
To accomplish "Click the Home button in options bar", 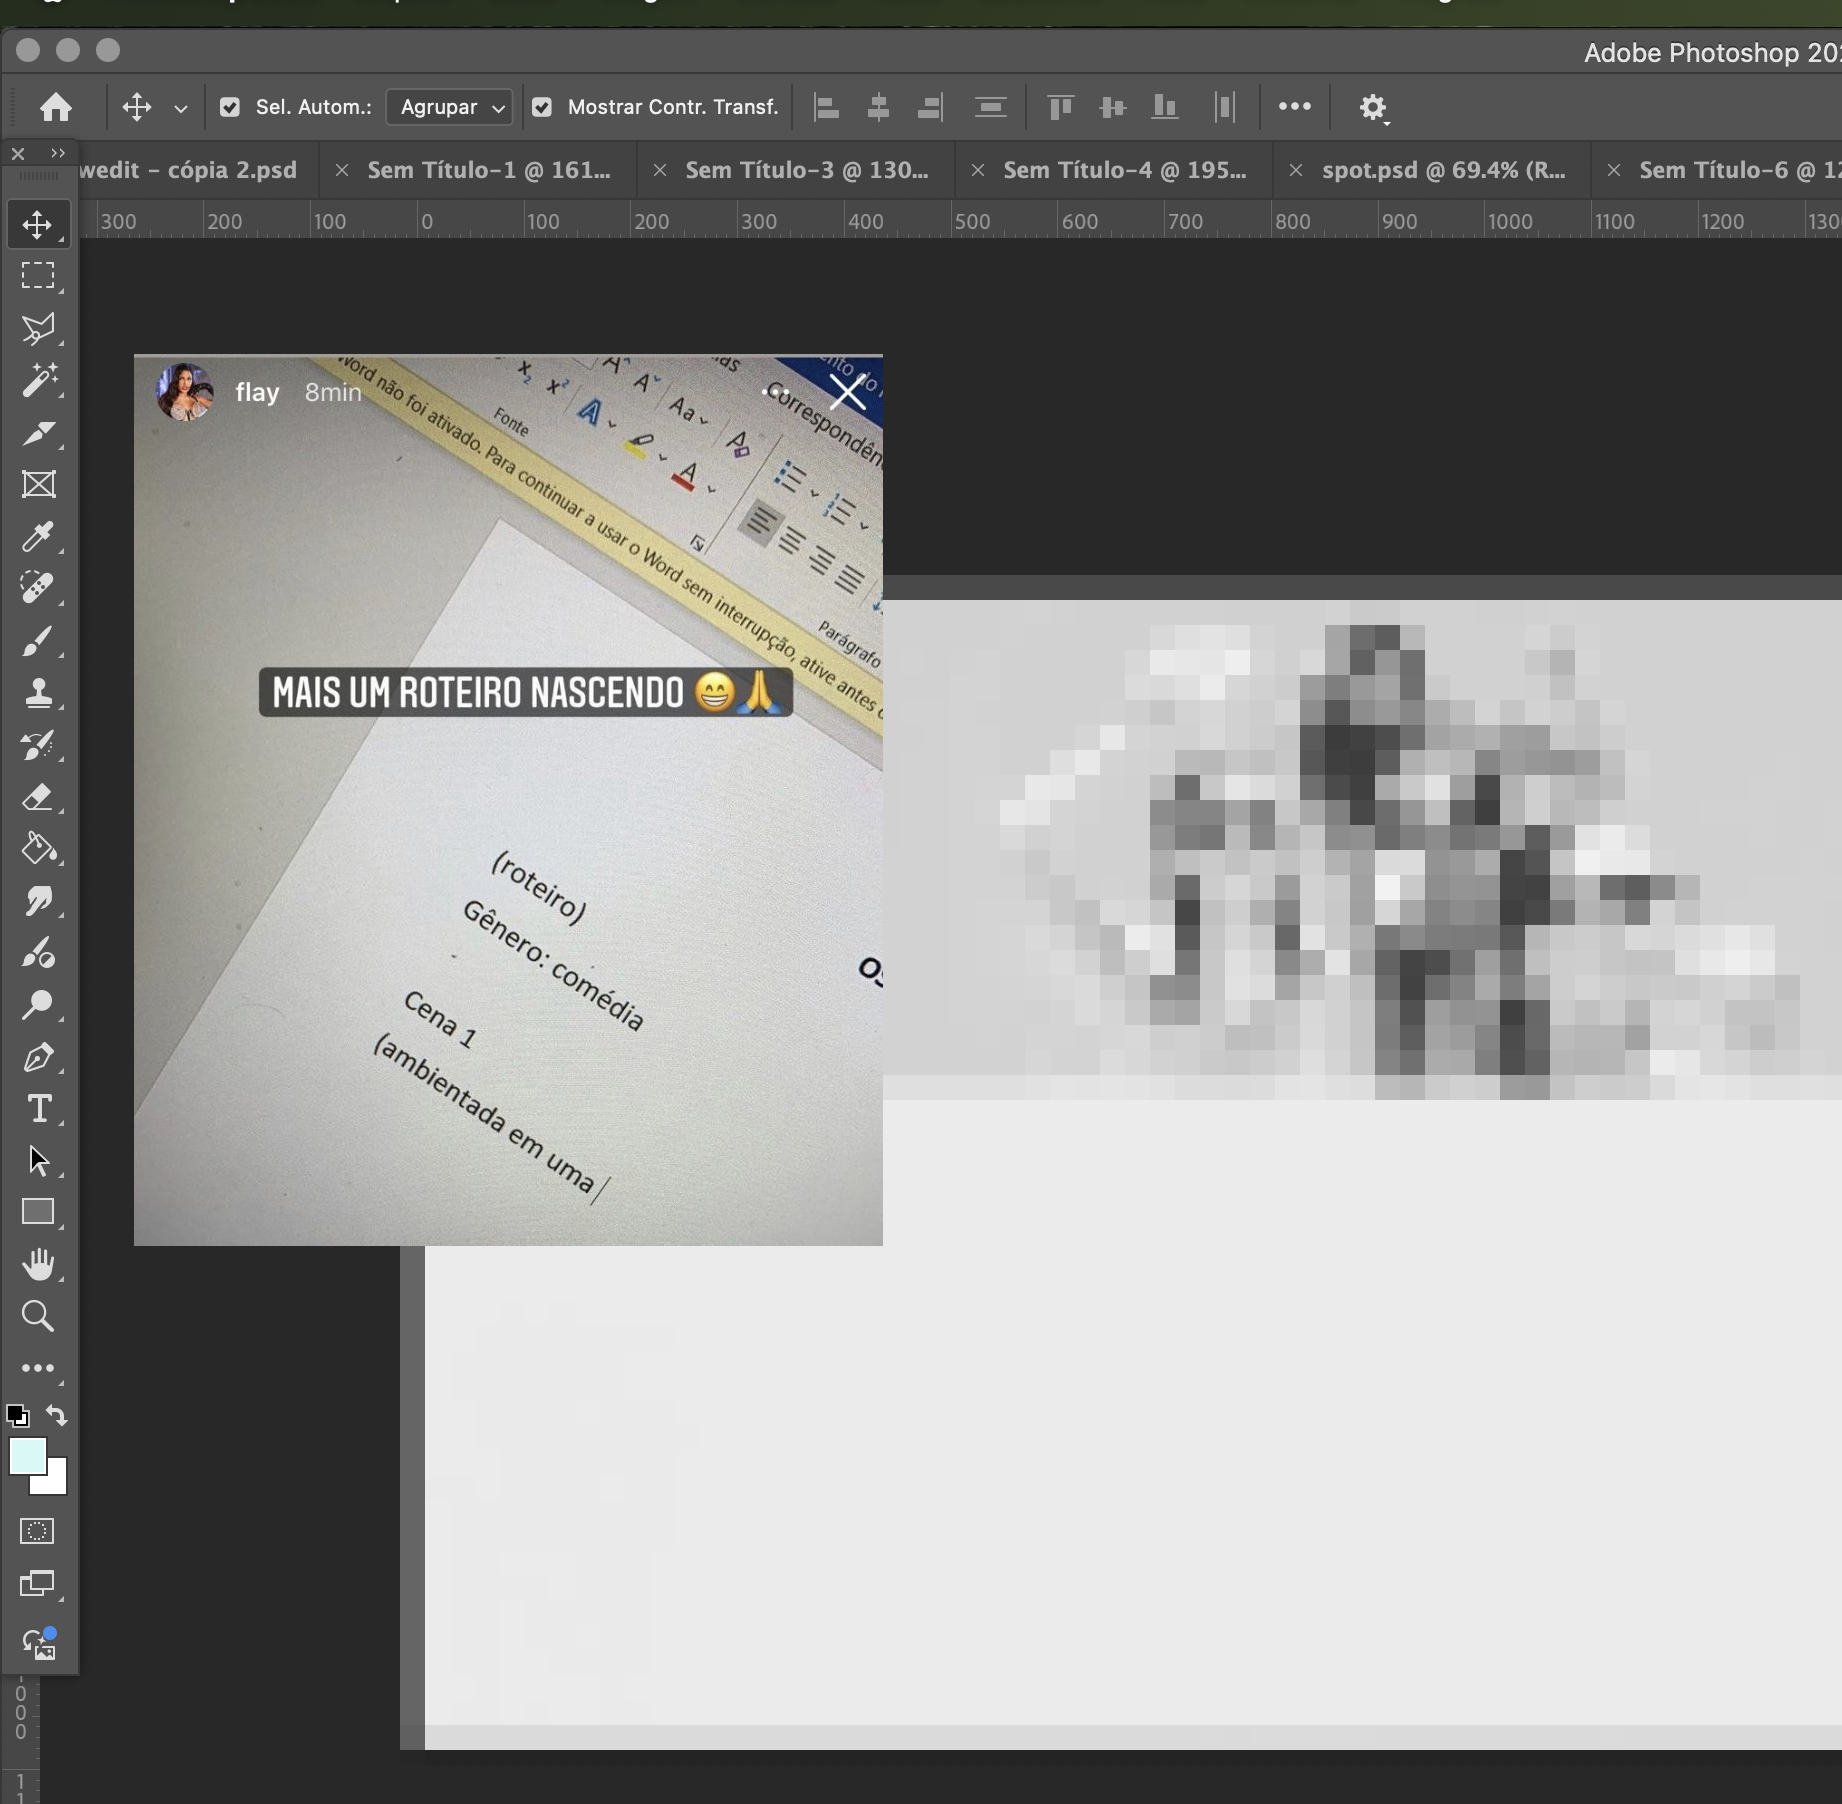I will click(56, 107).
